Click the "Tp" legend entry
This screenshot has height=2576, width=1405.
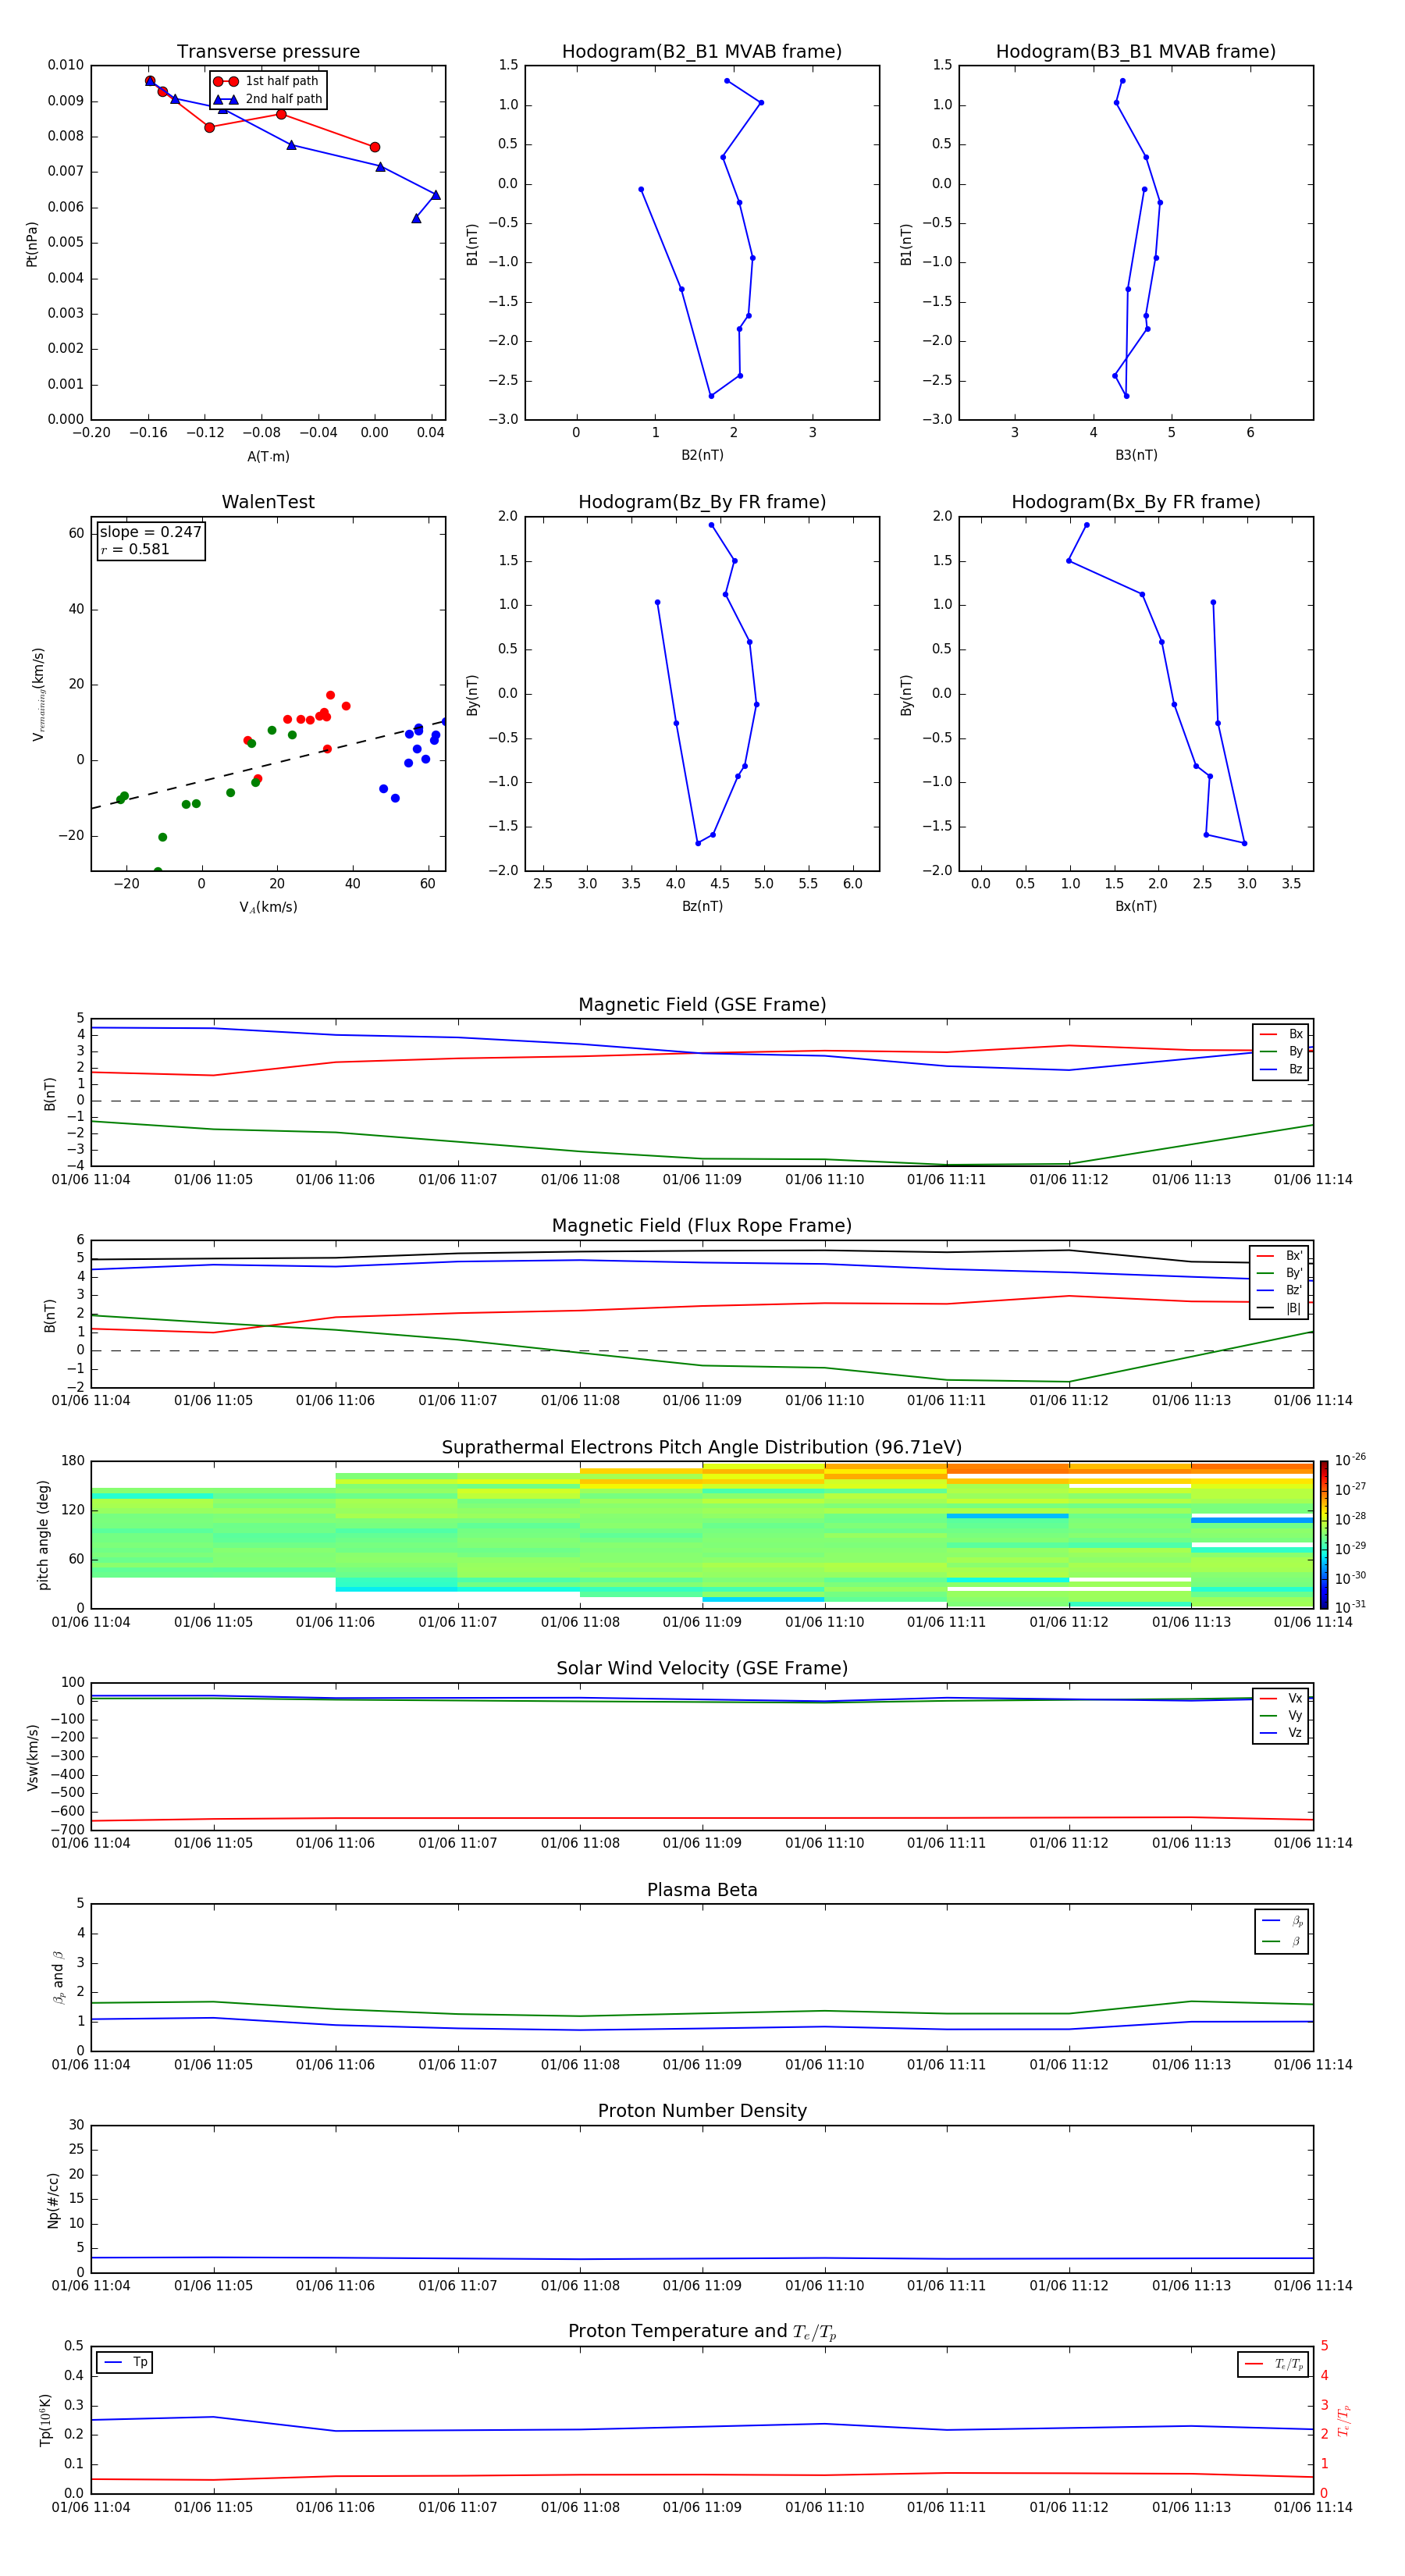pyautogui.click(x=125, y=2363)
